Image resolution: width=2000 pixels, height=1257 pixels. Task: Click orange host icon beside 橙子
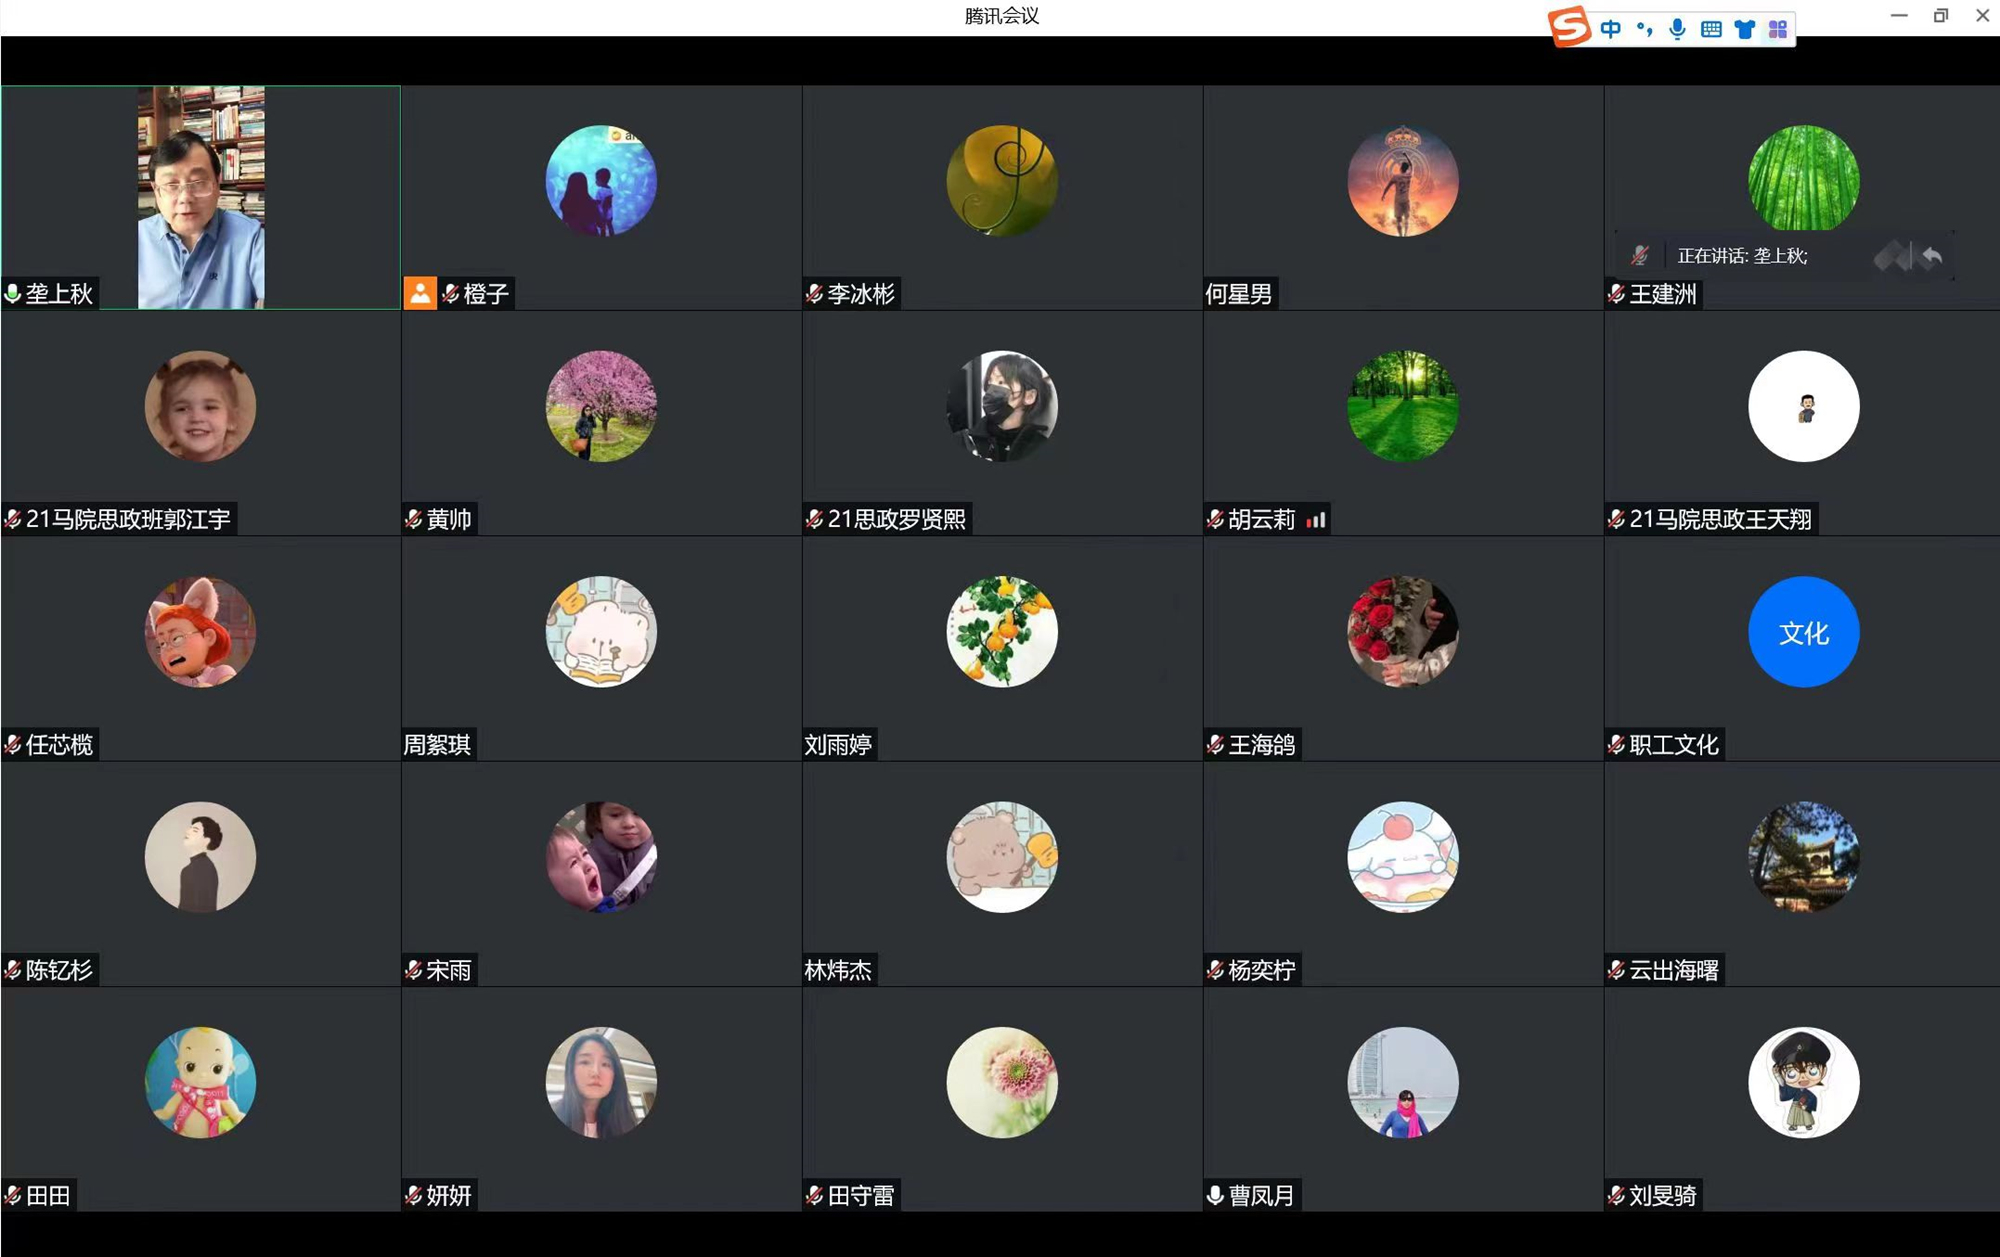(420, 294)
